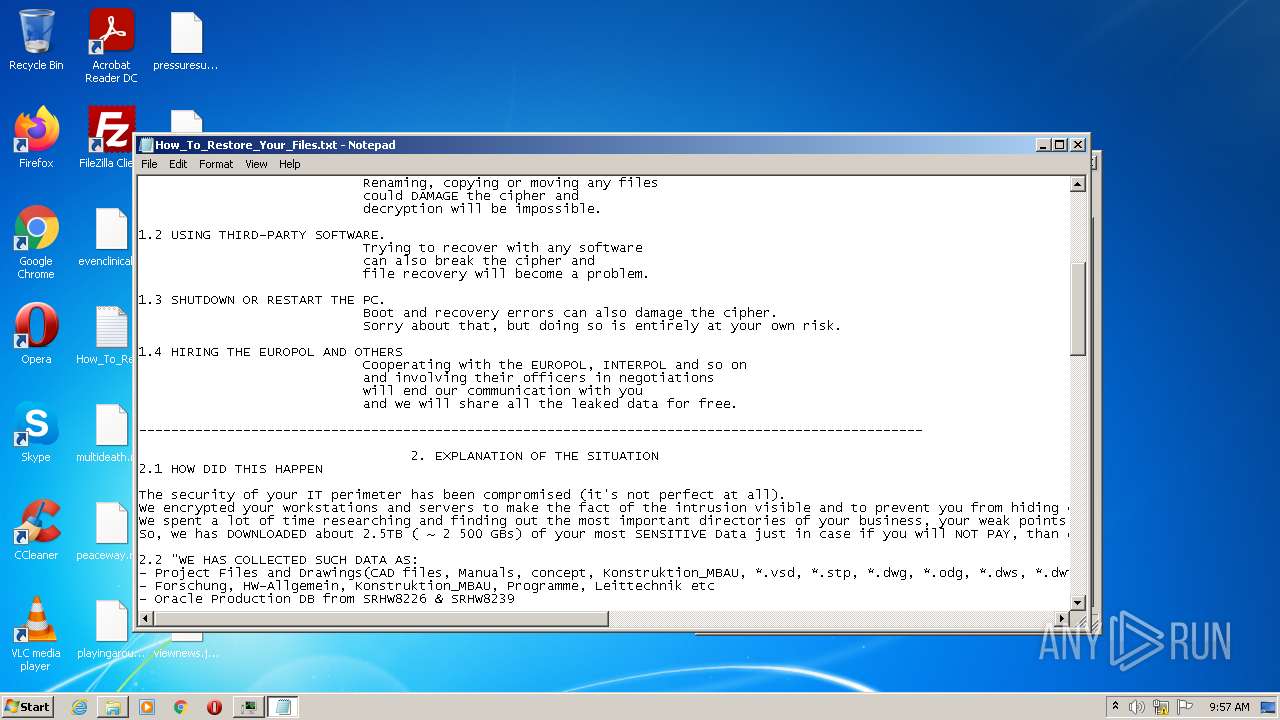
Task: Open Windows Explorer from taskbar
Action: [113, 707]
